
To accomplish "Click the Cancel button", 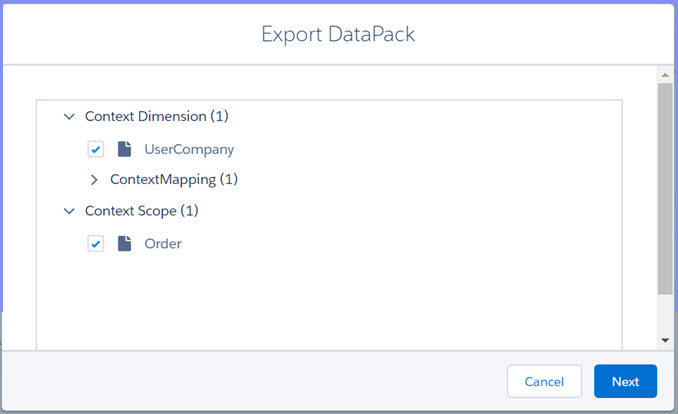I will click(x=544, y=381).
